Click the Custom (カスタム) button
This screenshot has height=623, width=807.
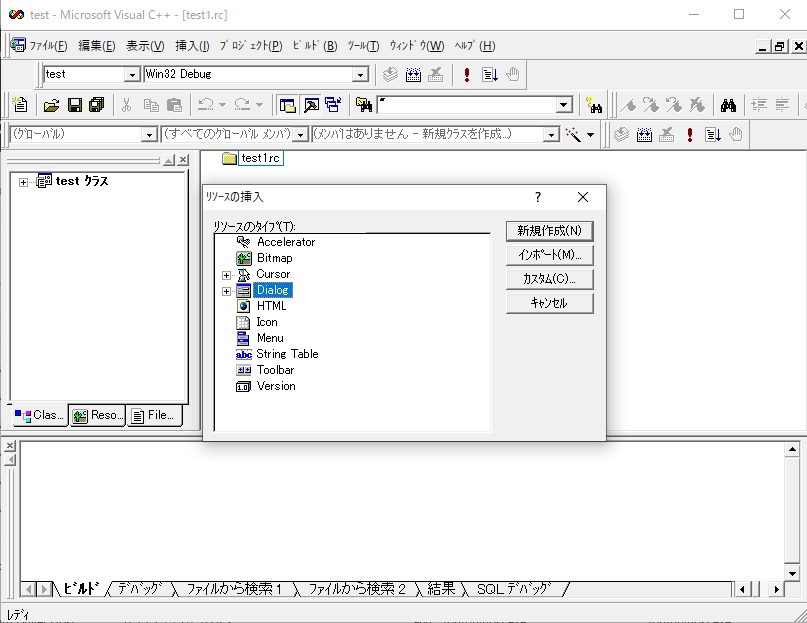click(x=550, y=279)
